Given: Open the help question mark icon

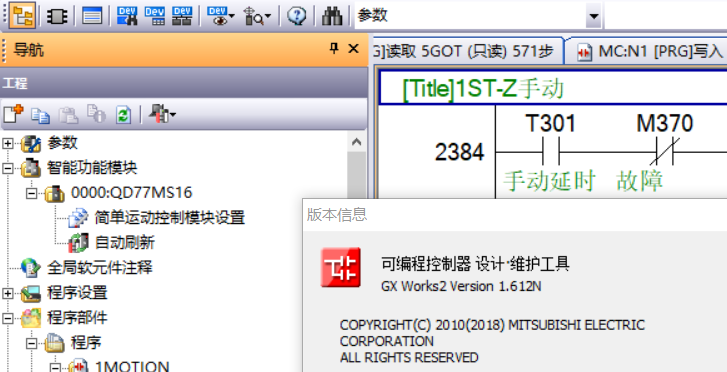Looking at the screenshot, I should [296, 17].
